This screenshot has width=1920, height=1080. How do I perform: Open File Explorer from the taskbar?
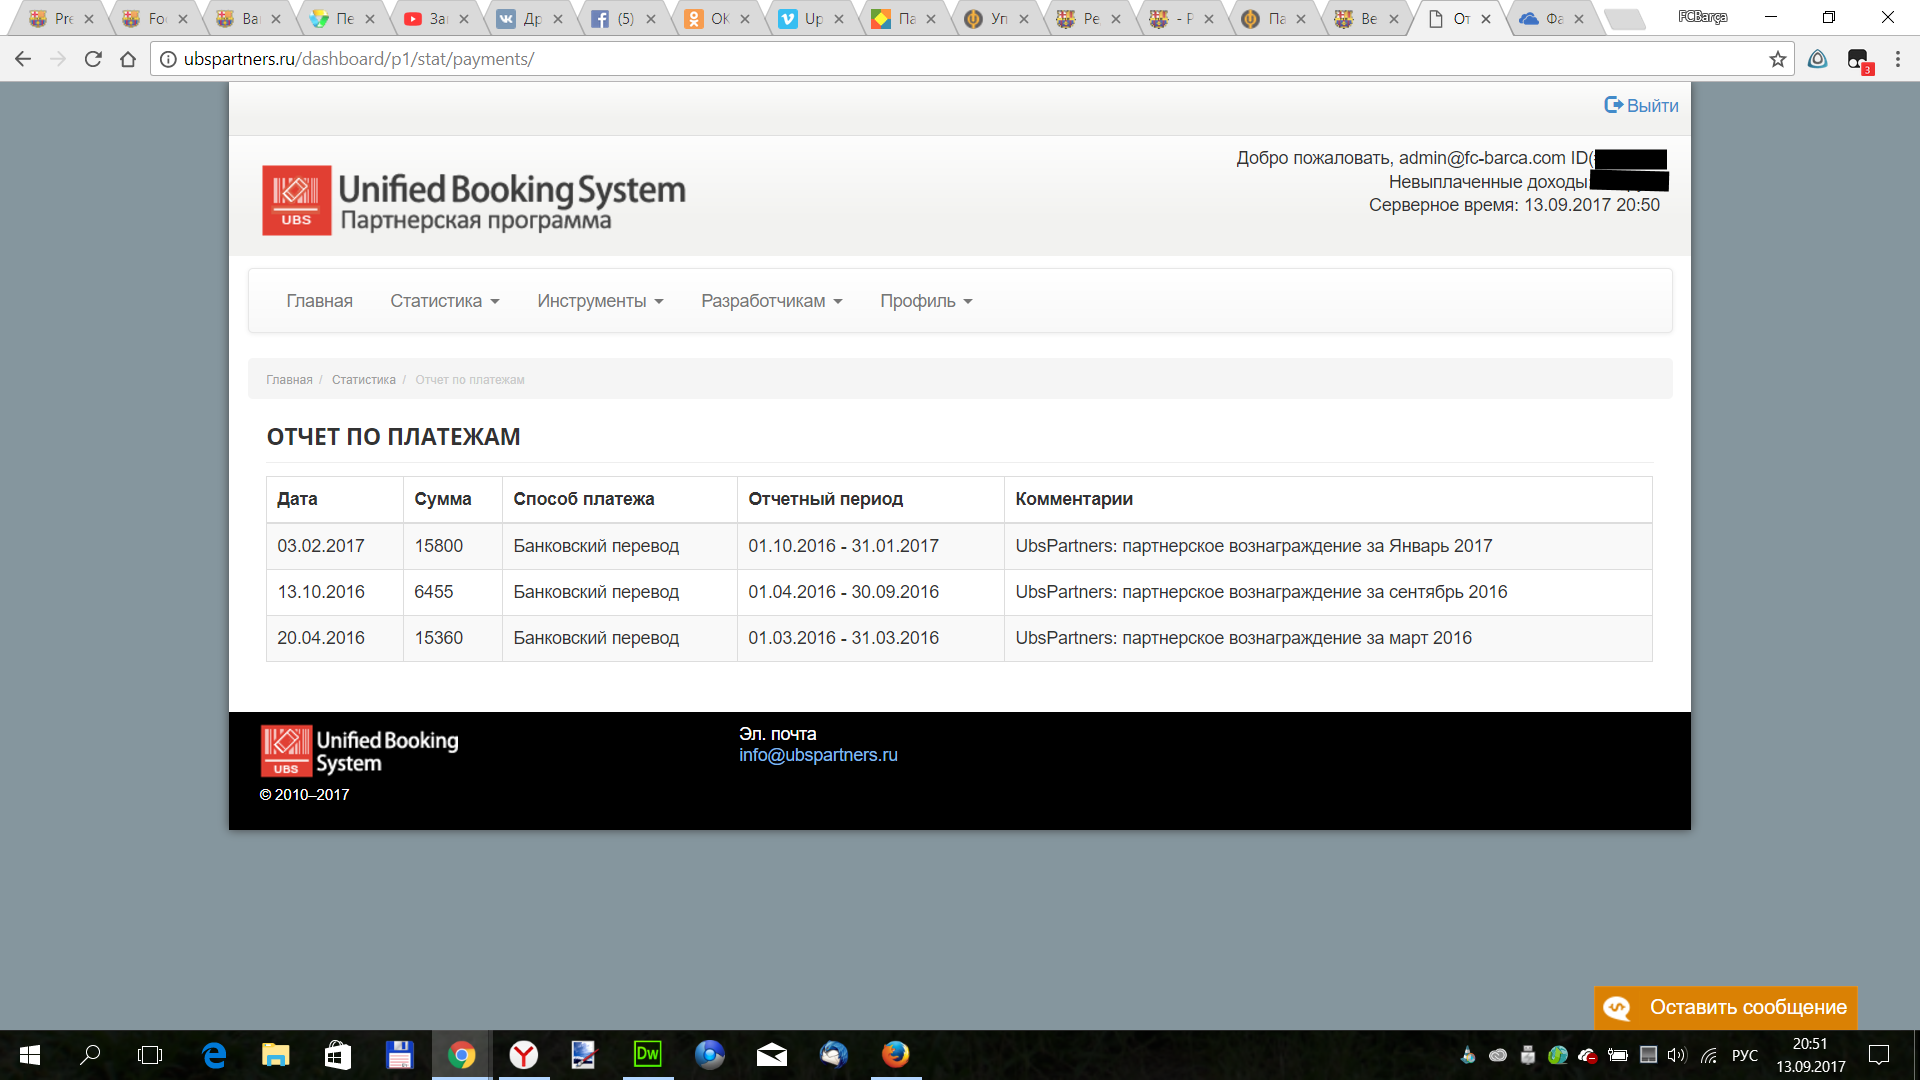[275, 1054]
